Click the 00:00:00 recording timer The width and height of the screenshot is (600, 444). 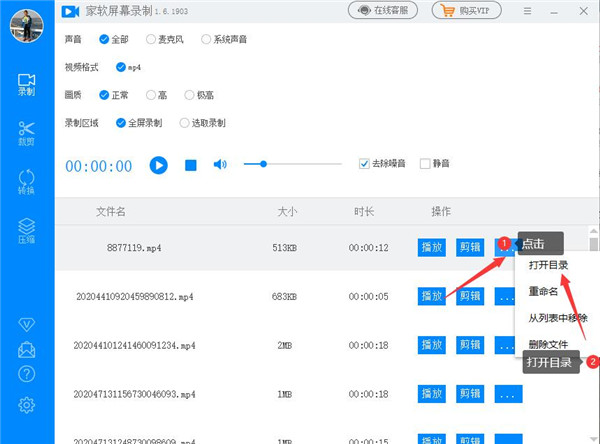tap(99, 166)
